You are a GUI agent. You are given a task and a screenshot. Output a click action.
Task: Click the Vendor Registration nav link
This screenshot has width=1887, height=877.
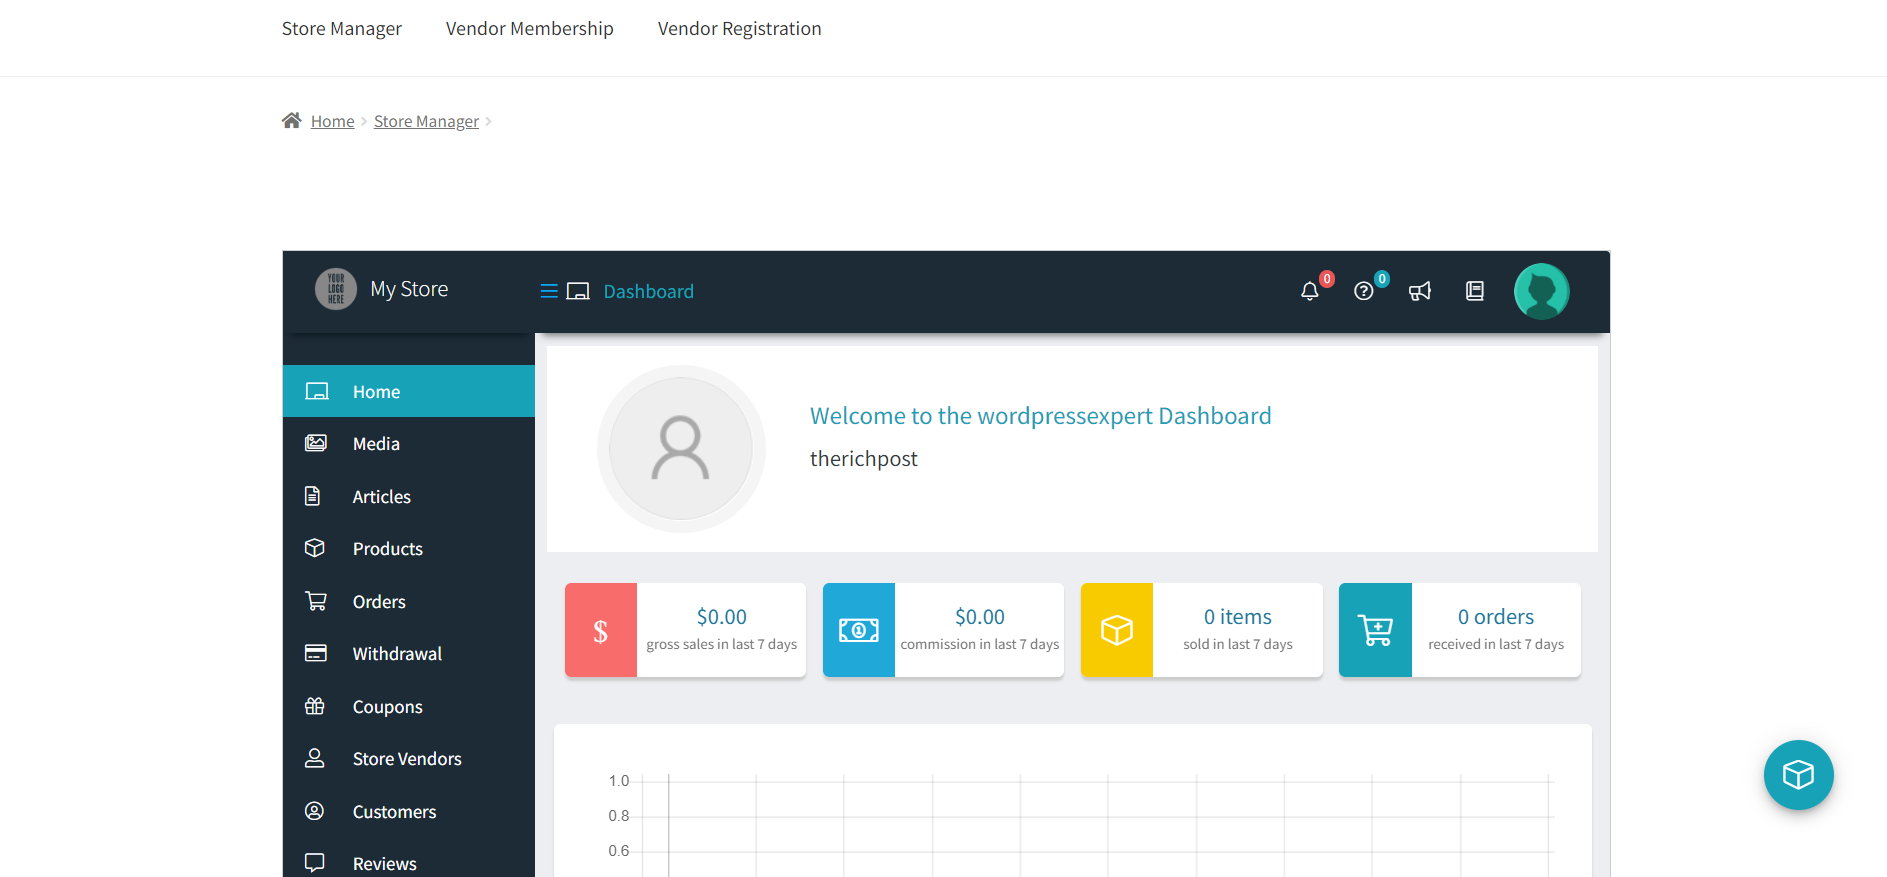click(x=739, y=29)
